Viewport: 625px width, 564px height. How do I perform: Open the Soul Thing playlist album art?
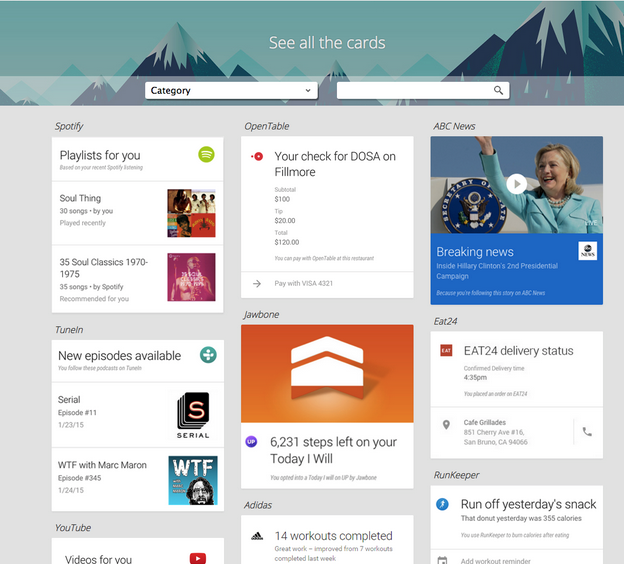(x=191, y=213)
